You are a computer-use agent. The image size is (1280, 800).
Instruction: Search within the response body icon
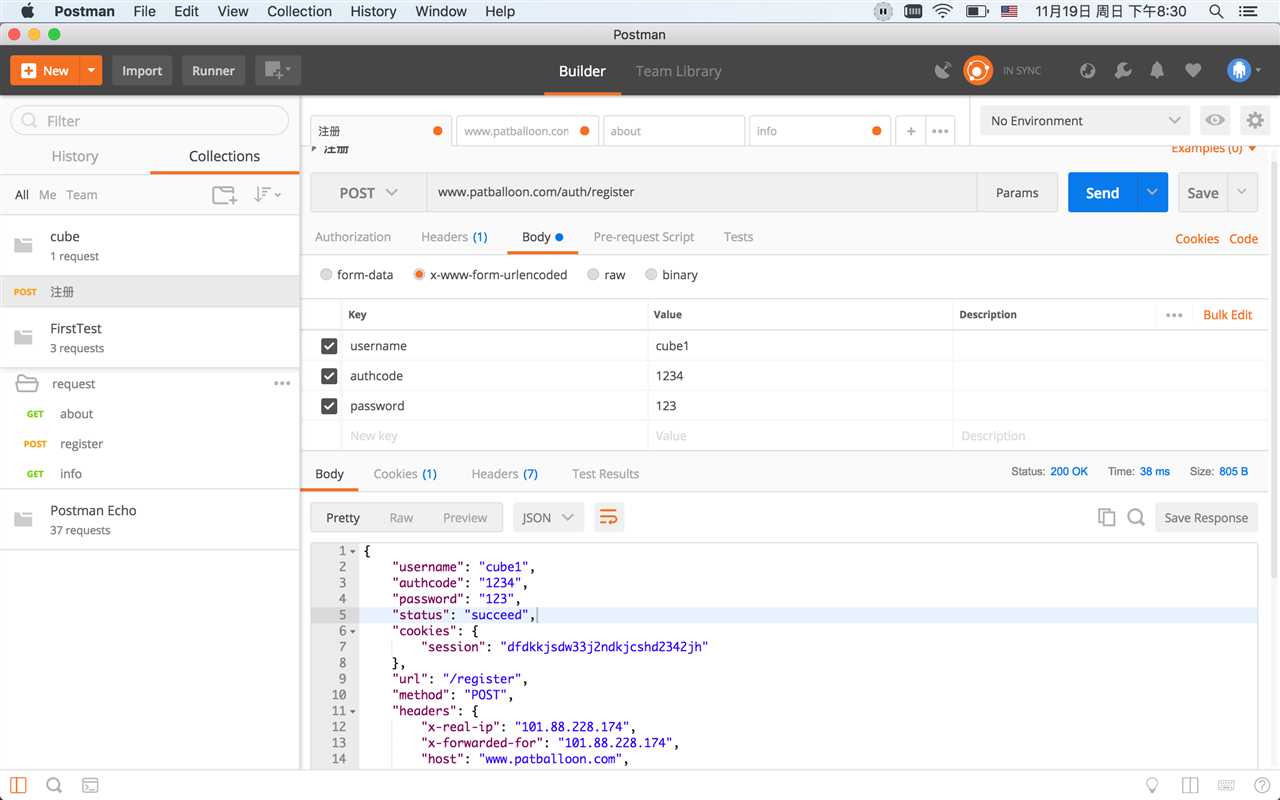[1136, 517]
